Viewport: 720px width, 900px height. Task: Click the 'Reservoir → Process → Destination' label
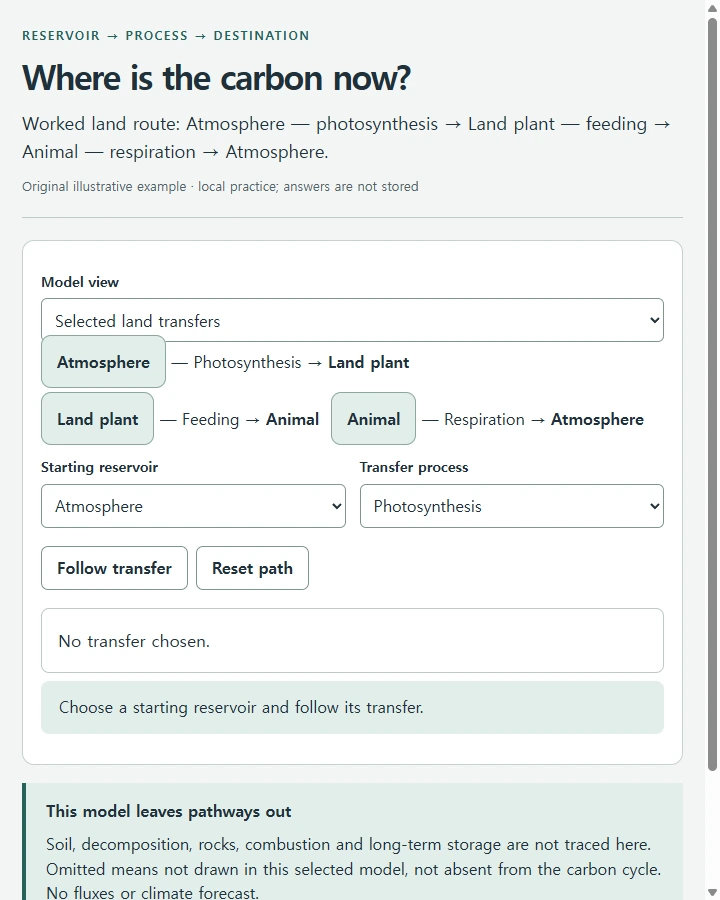(x=165, y=36)
